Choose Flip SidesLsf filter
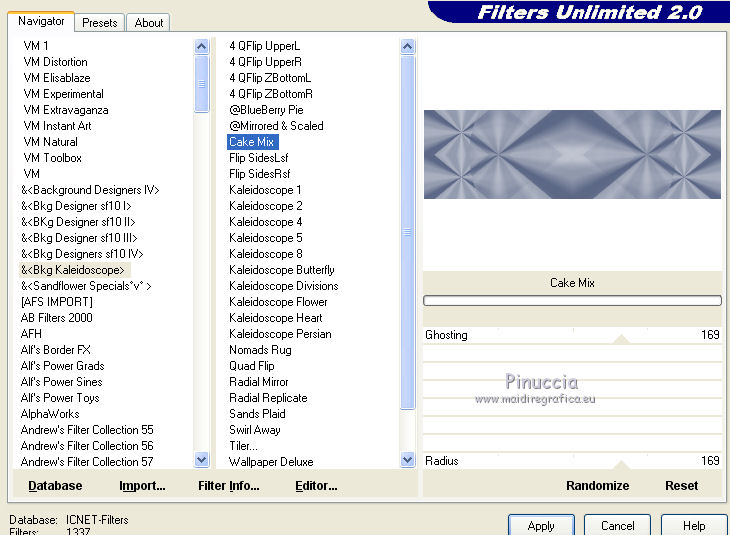Screen dimensions: 730x535 pos(258,158)
